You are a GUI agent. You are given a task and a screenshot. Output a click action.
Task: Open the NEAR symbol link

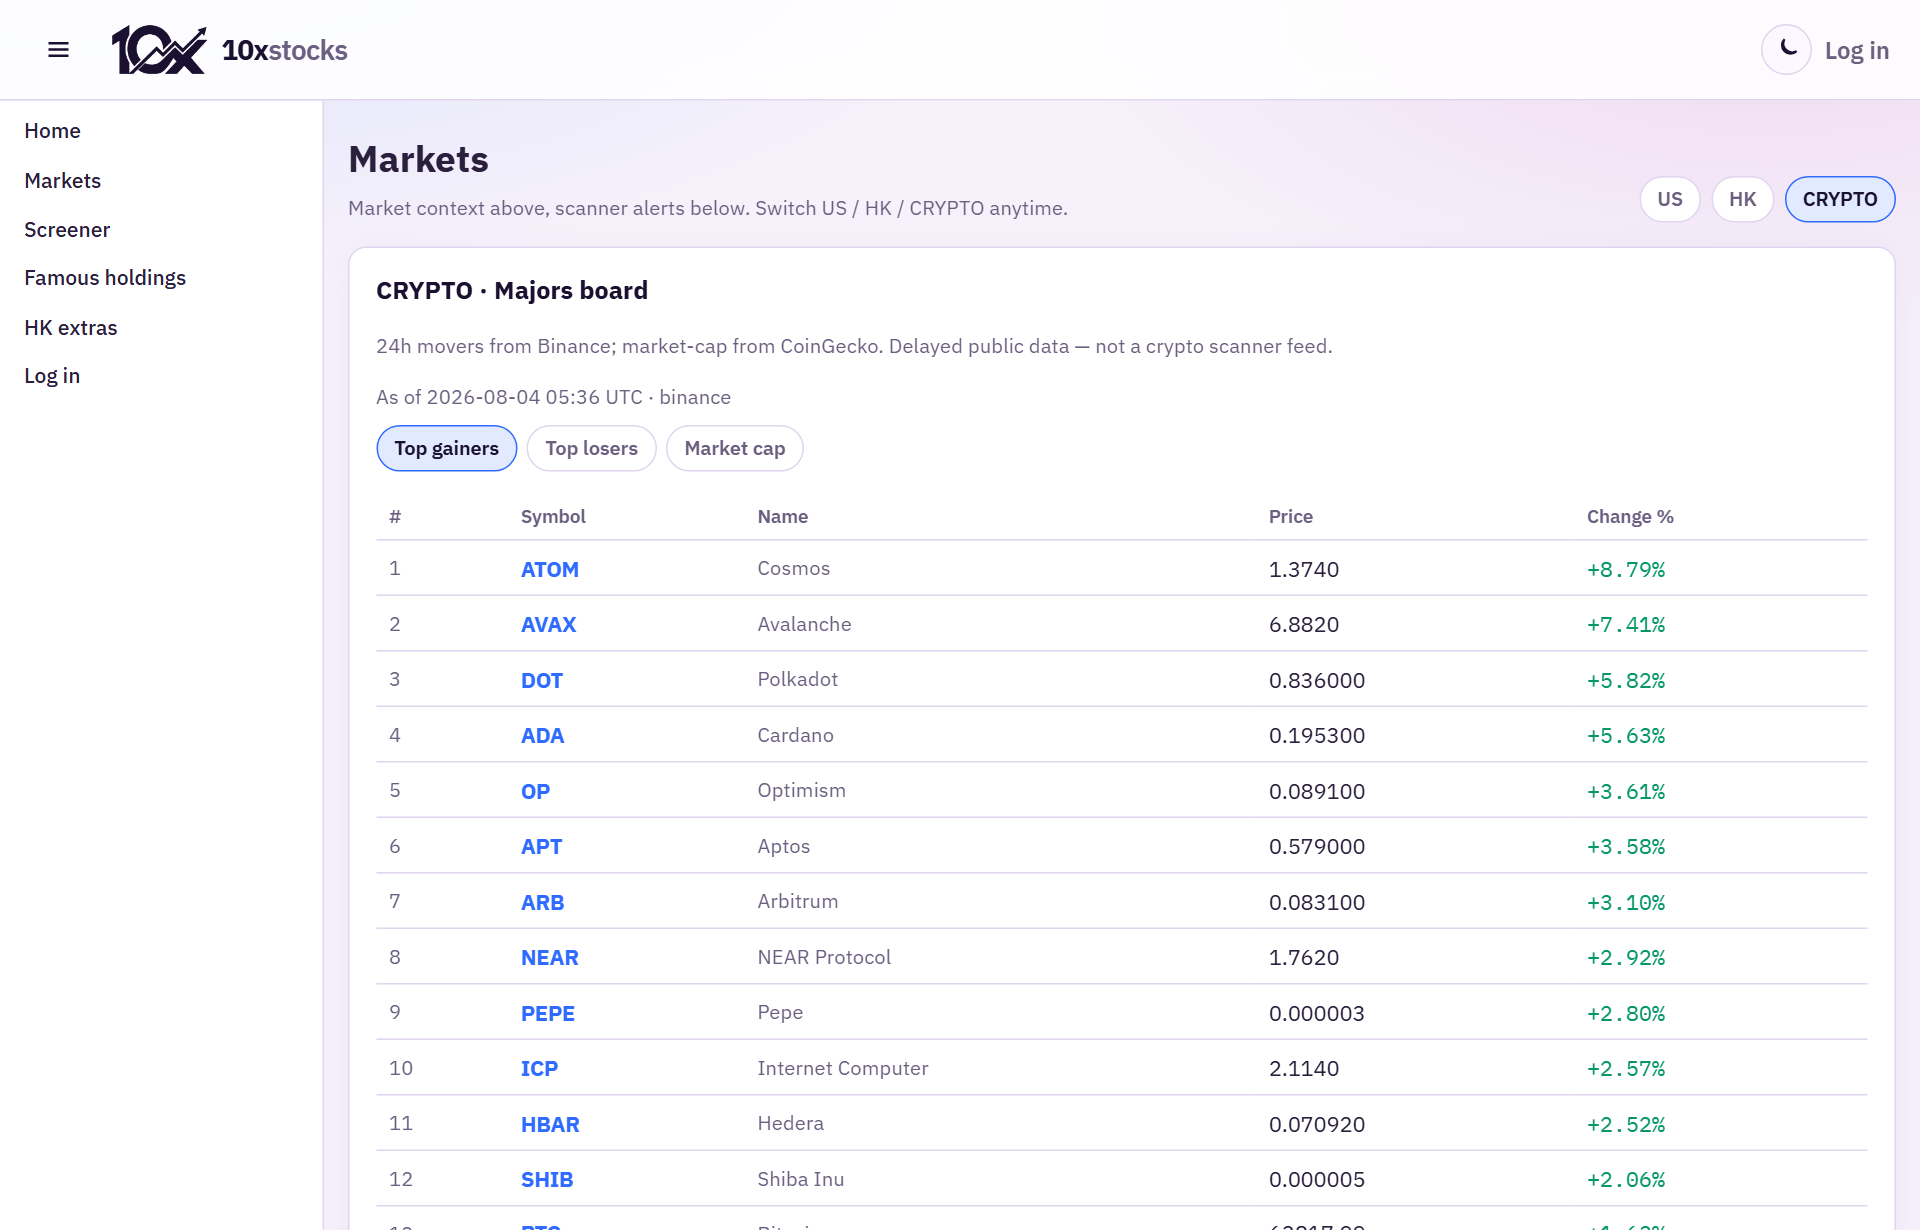coord(550,958)
